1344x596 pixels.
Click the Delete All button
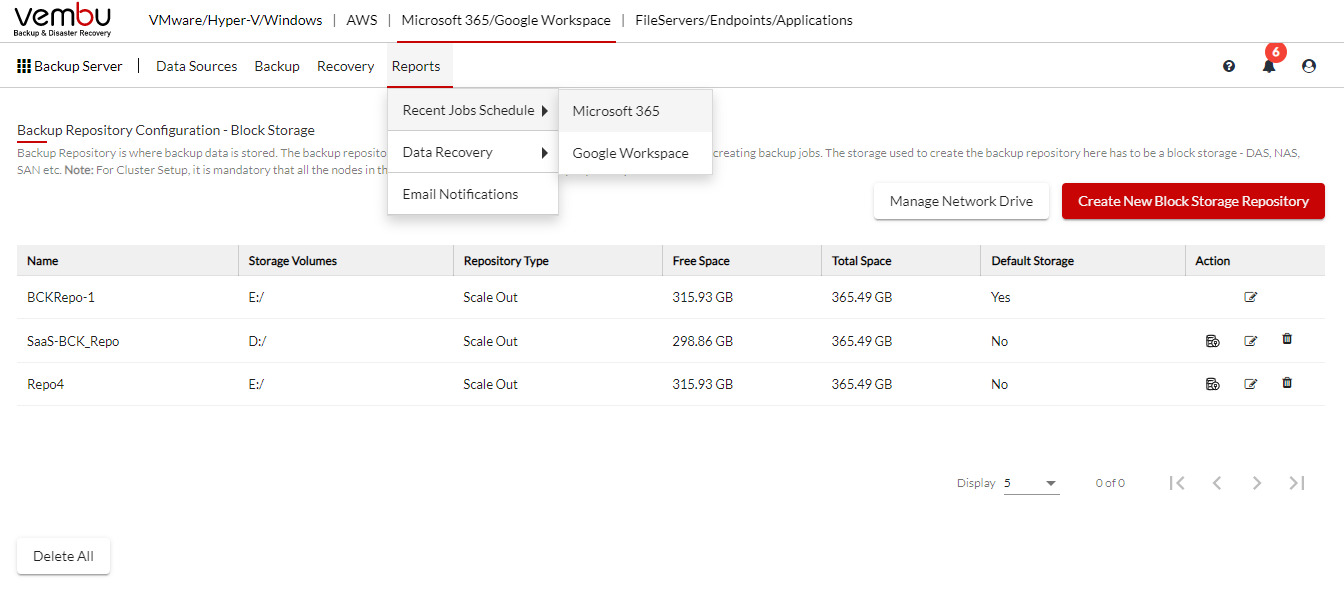click(63, 556)
